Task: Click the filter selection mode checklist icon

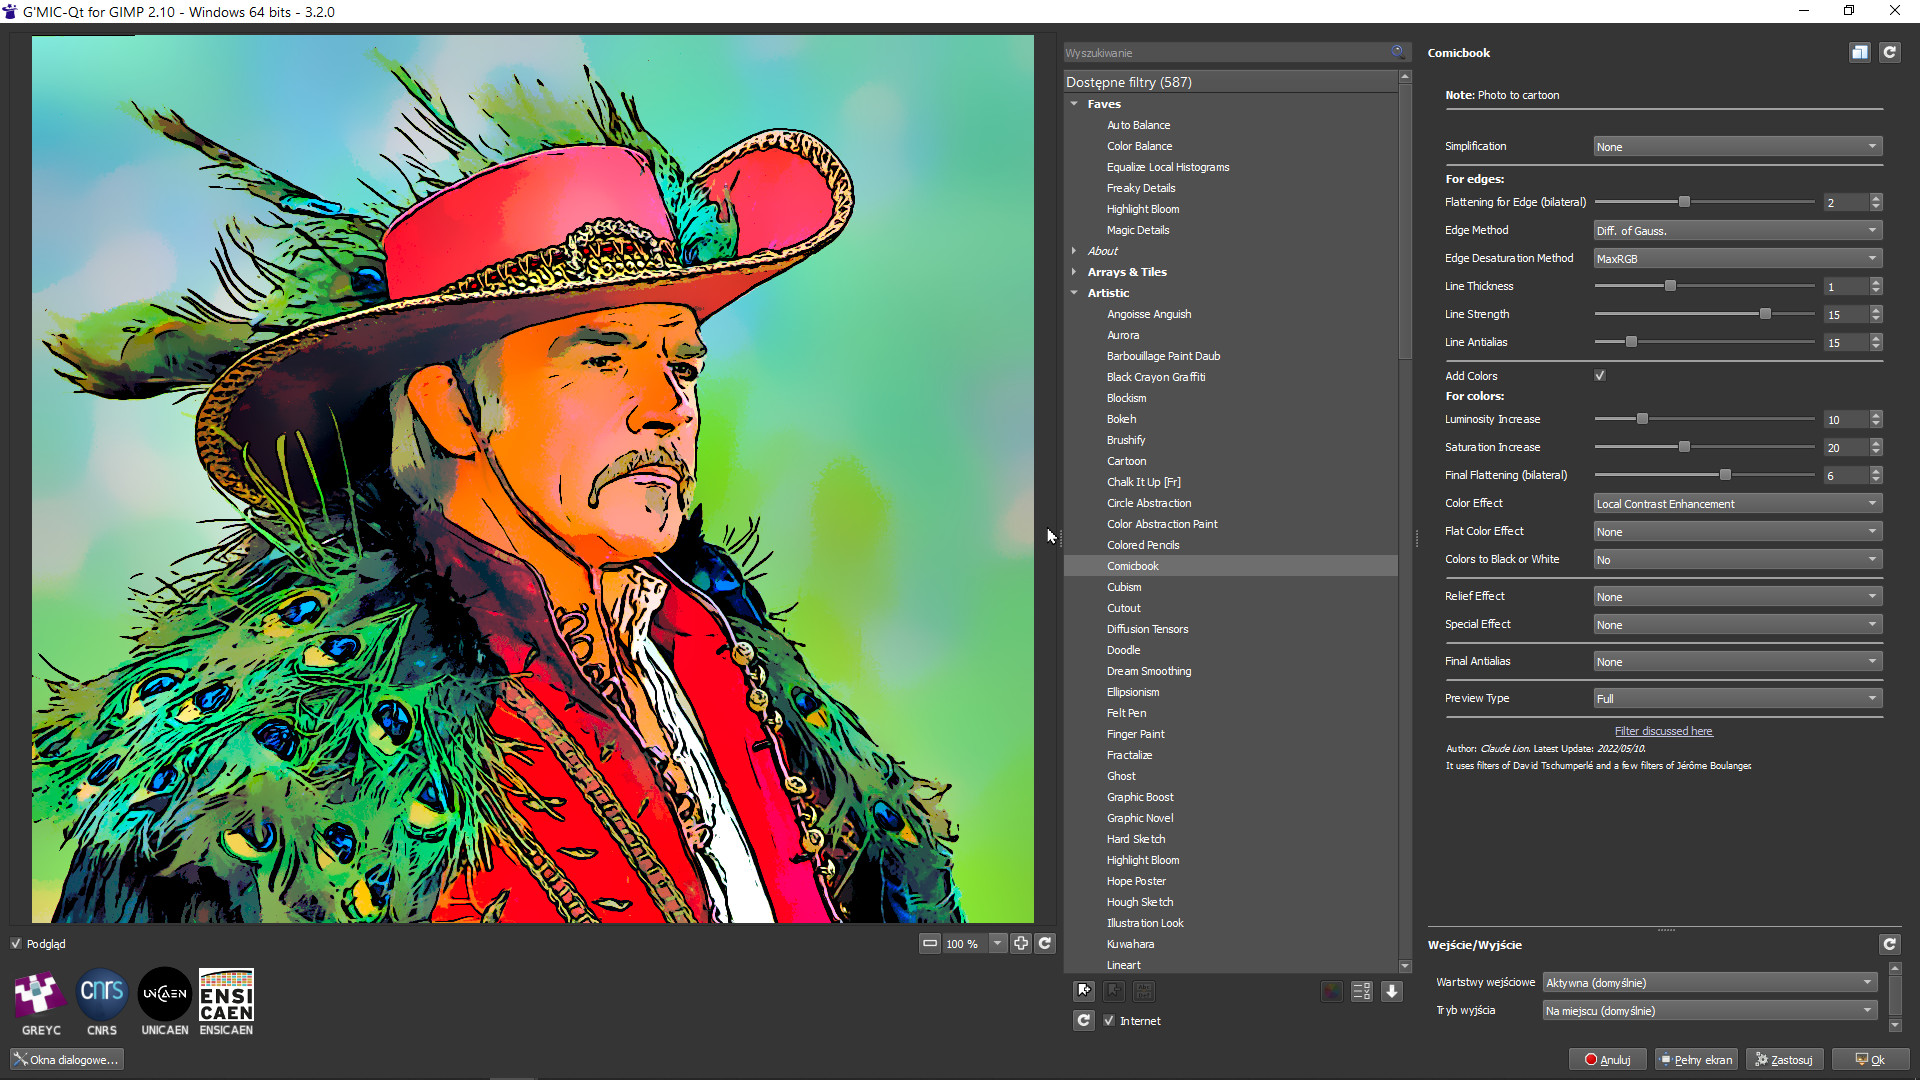Action: coord(1361,991)
